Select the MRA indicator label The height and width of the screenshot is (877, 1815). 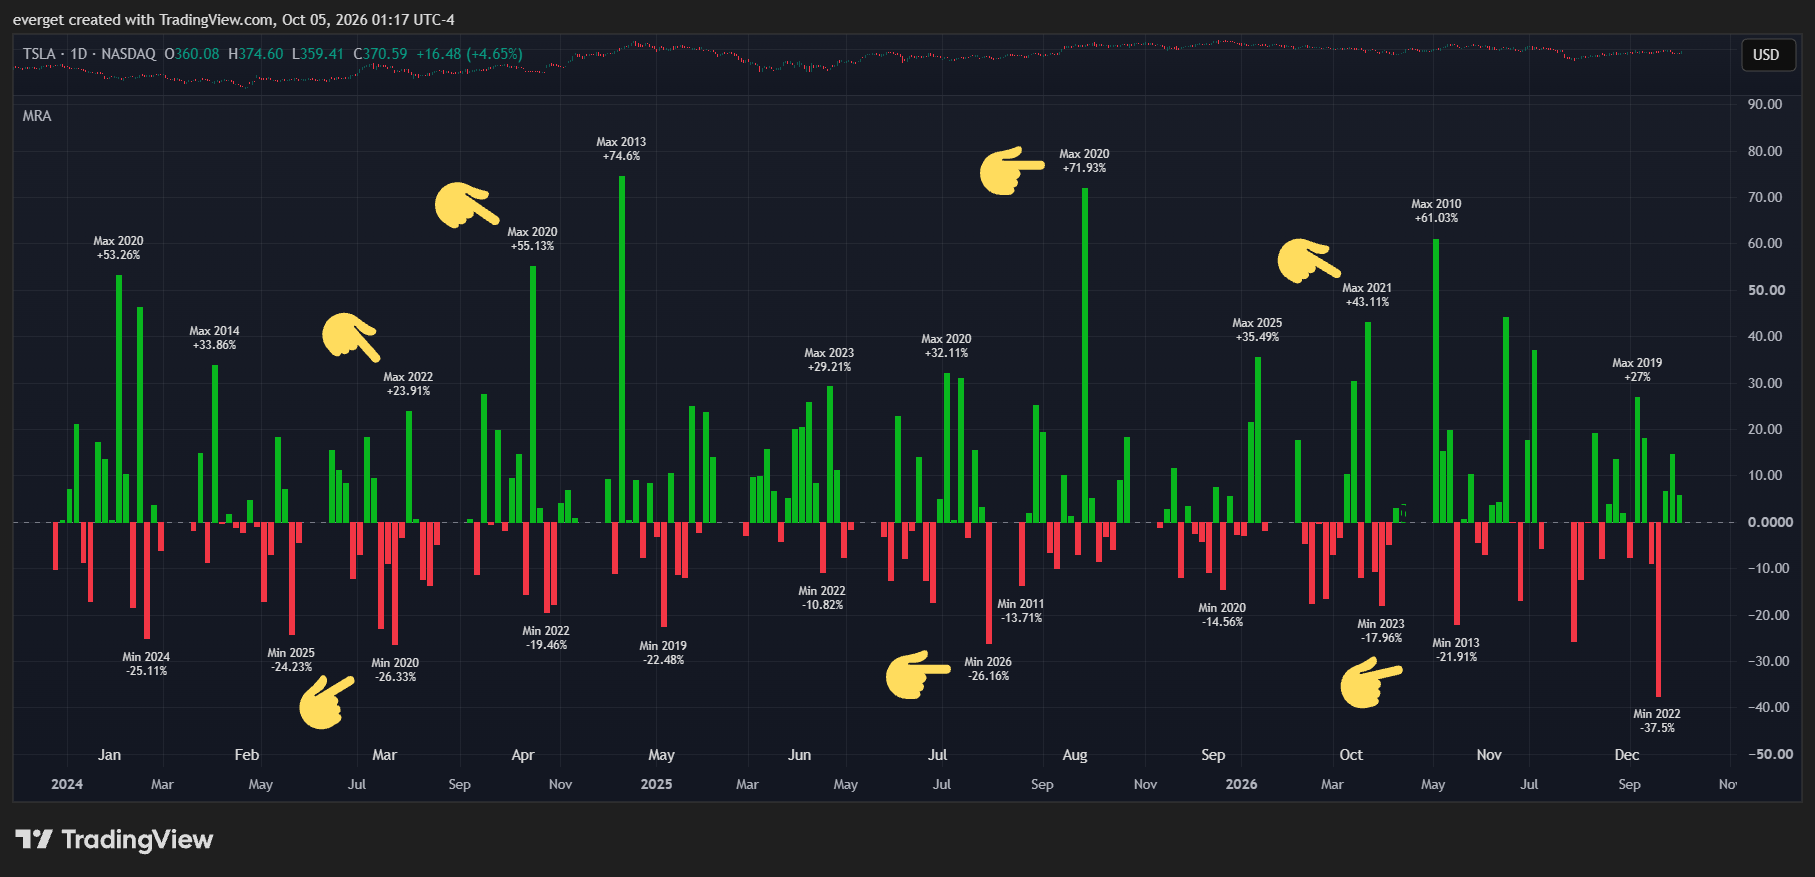click(37, 116)
